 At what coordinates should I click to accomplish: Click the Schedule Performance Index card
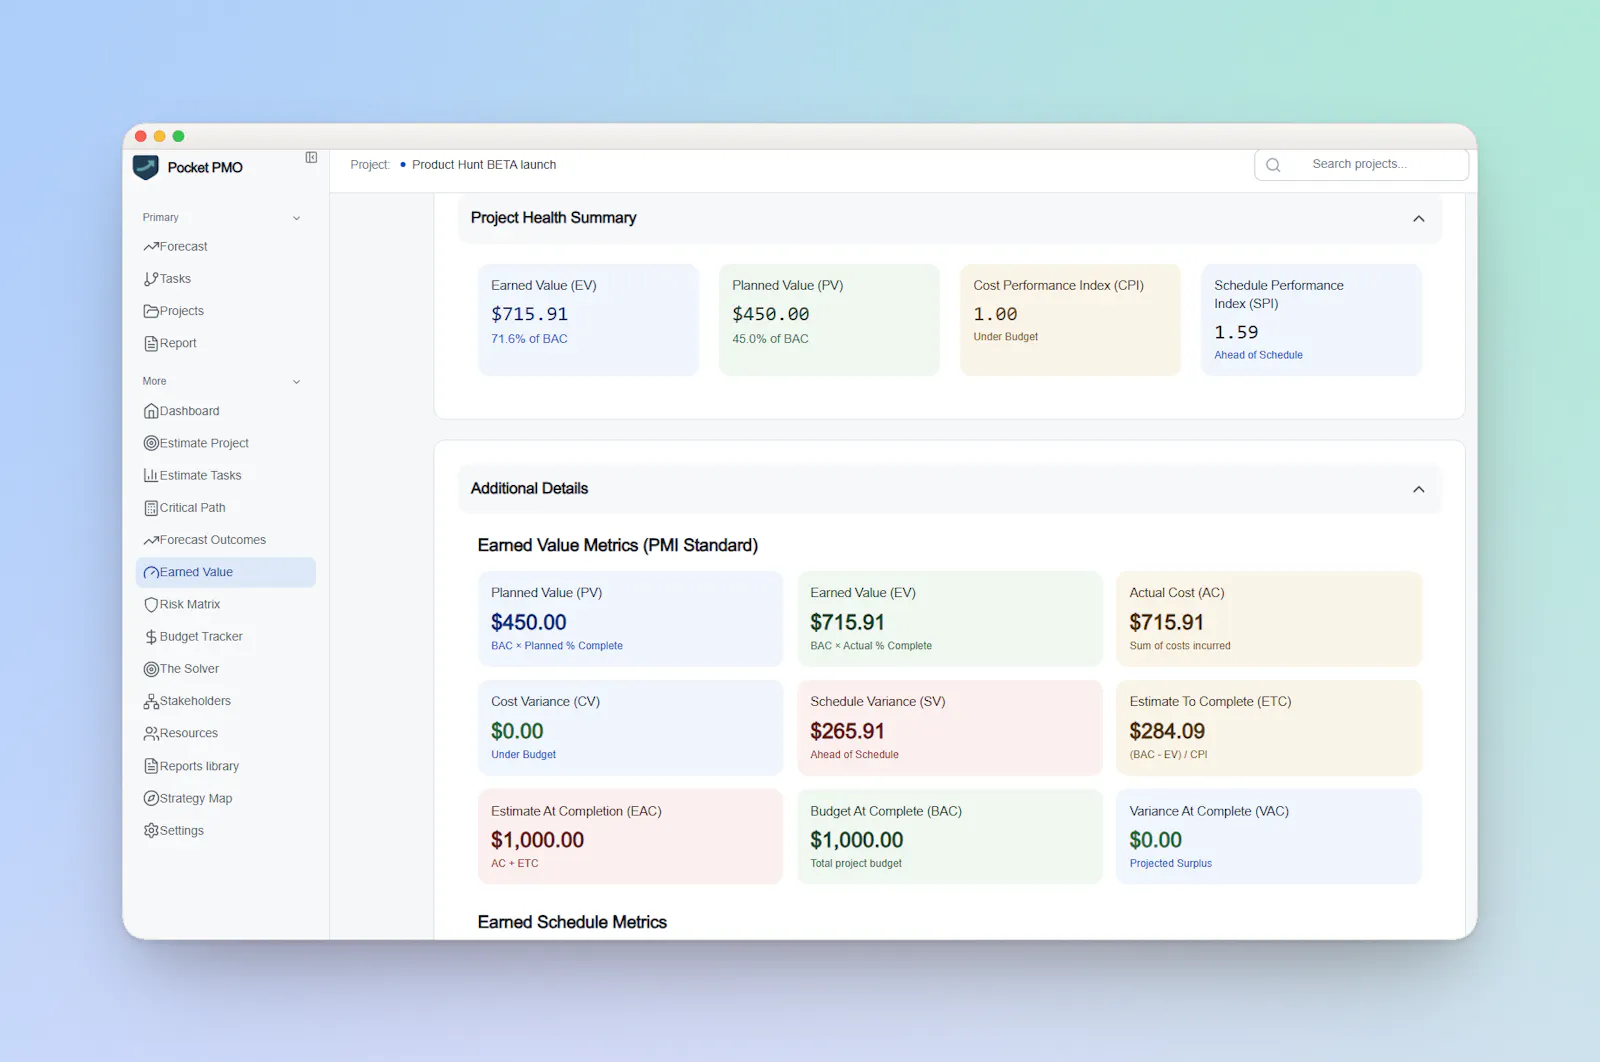pos(1311,320)
